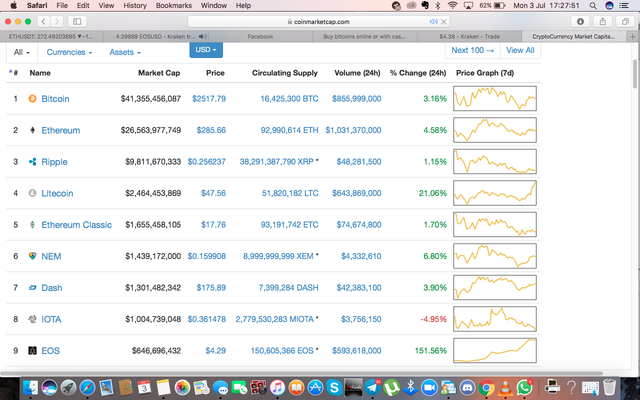Open the History menu
Viewport: 640px width, 400px height.
click(x=135, y=5)
